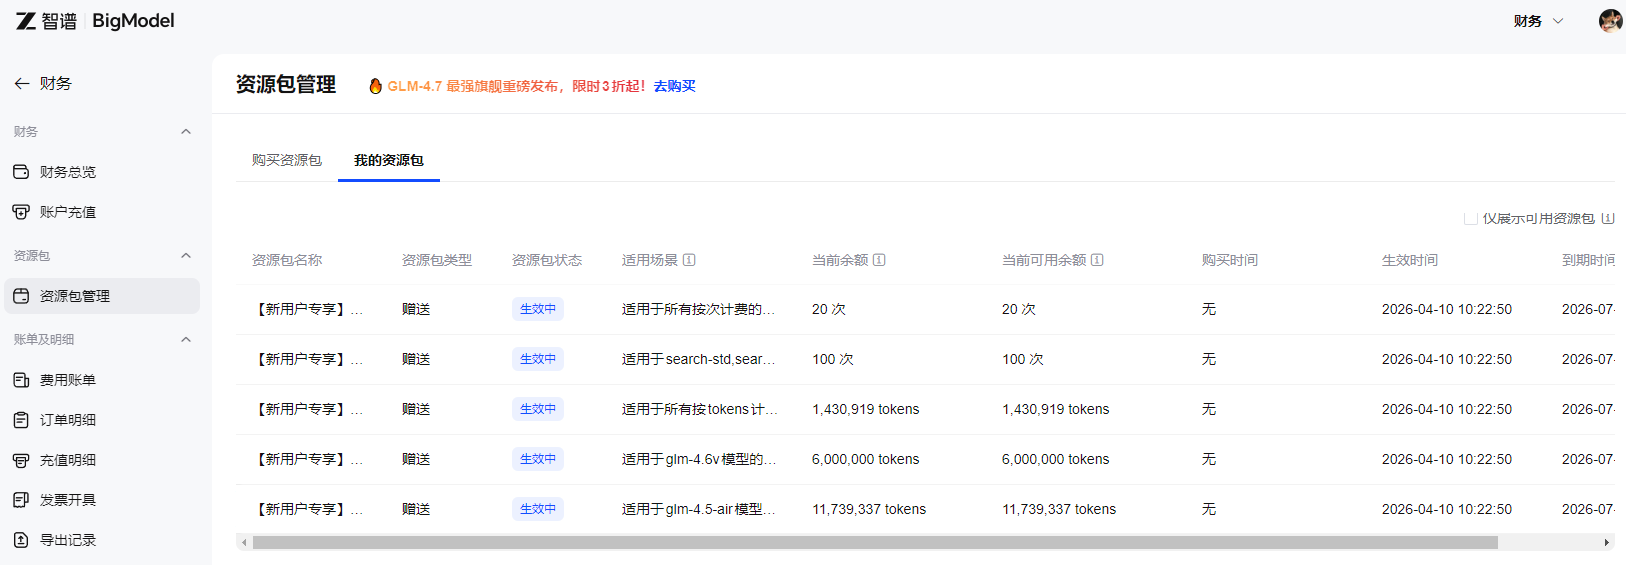Image resolution: width=1626 pixels, height=565 pixels.
Task: Click the horizontal table scrollbar thumb
Action: point(875,543)
